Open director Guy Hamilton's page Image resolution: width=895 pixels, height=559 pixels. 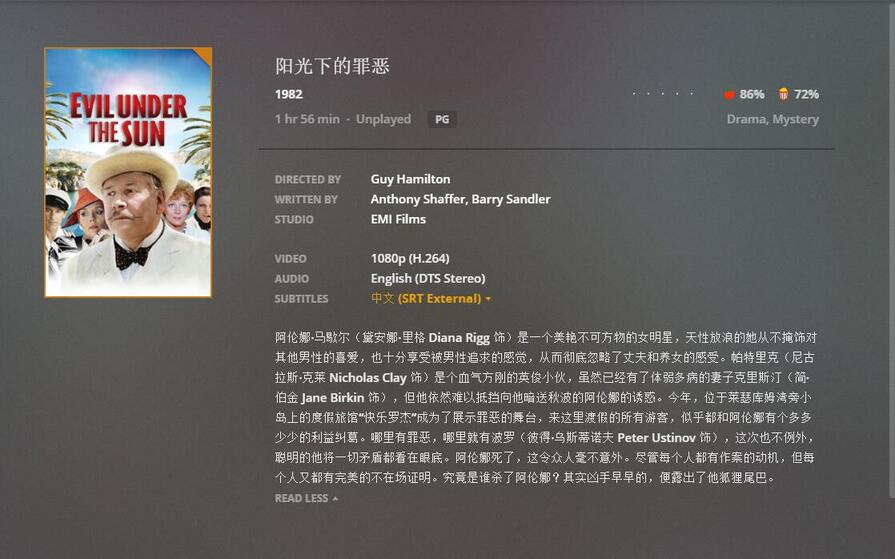(x=410, y=179)
